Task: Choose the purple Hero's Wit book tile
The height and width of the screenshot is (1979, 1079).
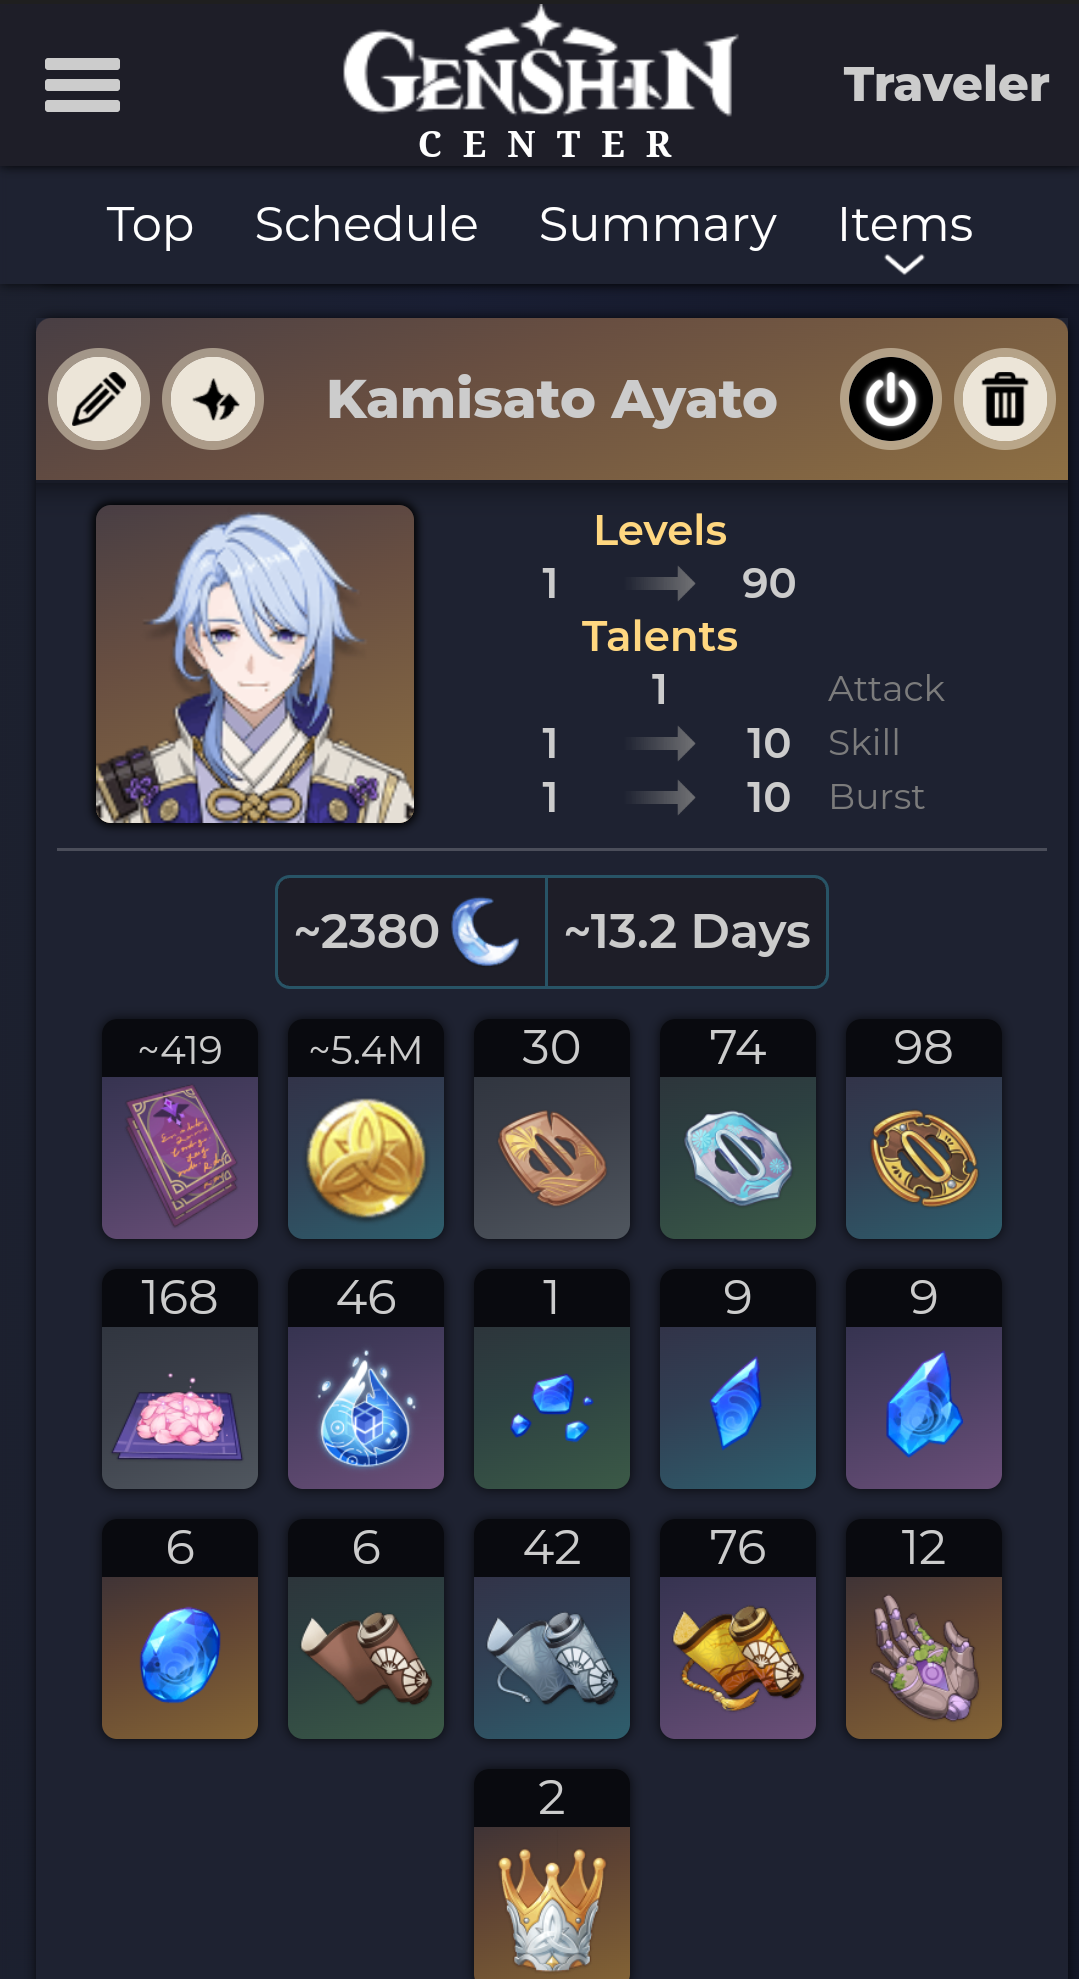Action: pyautogui.click(x=180, y=1129)
